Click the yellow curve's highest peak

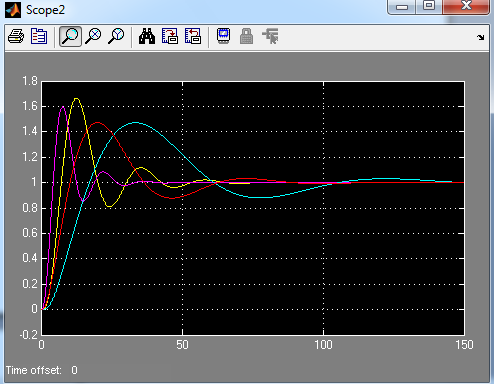click(x=76, y=98)
